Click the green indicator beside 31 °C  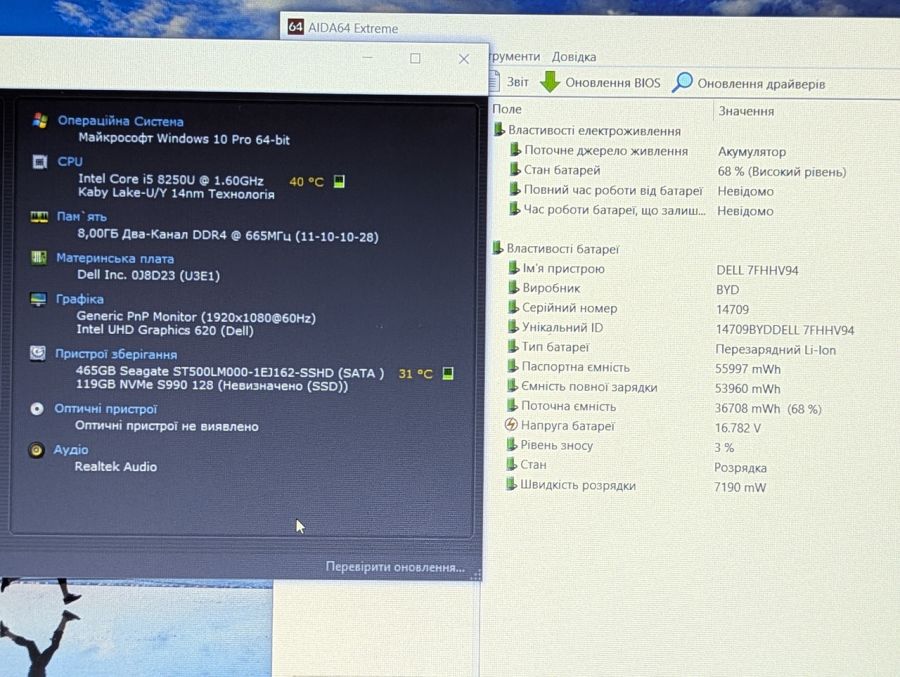[448, 373]
